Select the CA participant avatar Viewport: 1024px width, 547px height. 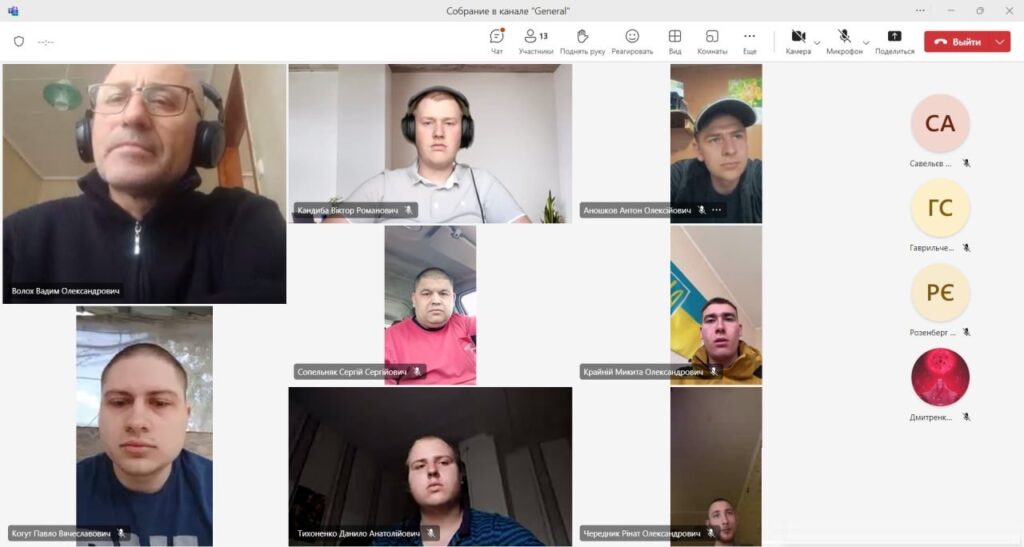(940, 124)
